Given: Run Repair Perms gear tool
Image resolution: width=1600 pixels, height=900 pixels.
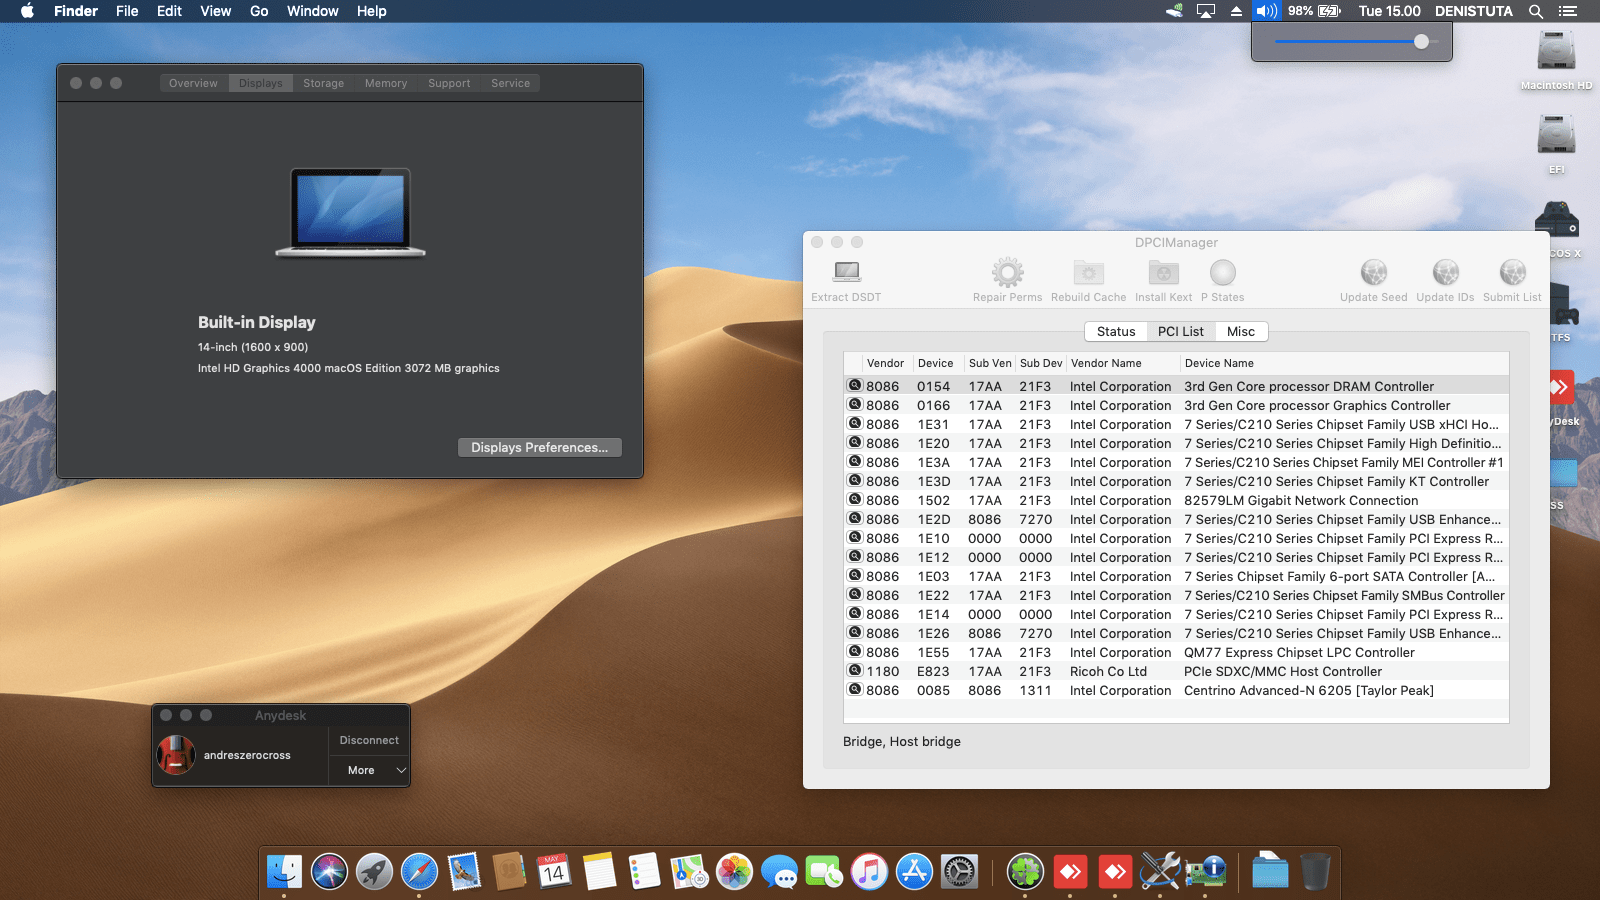Looking at the screenshot, I should click(1007, 281).
